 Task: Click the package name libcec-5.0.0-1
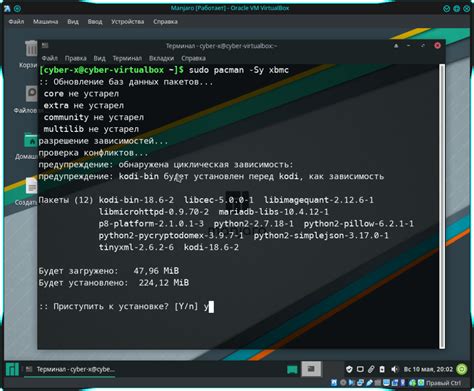tap(219, 200)
